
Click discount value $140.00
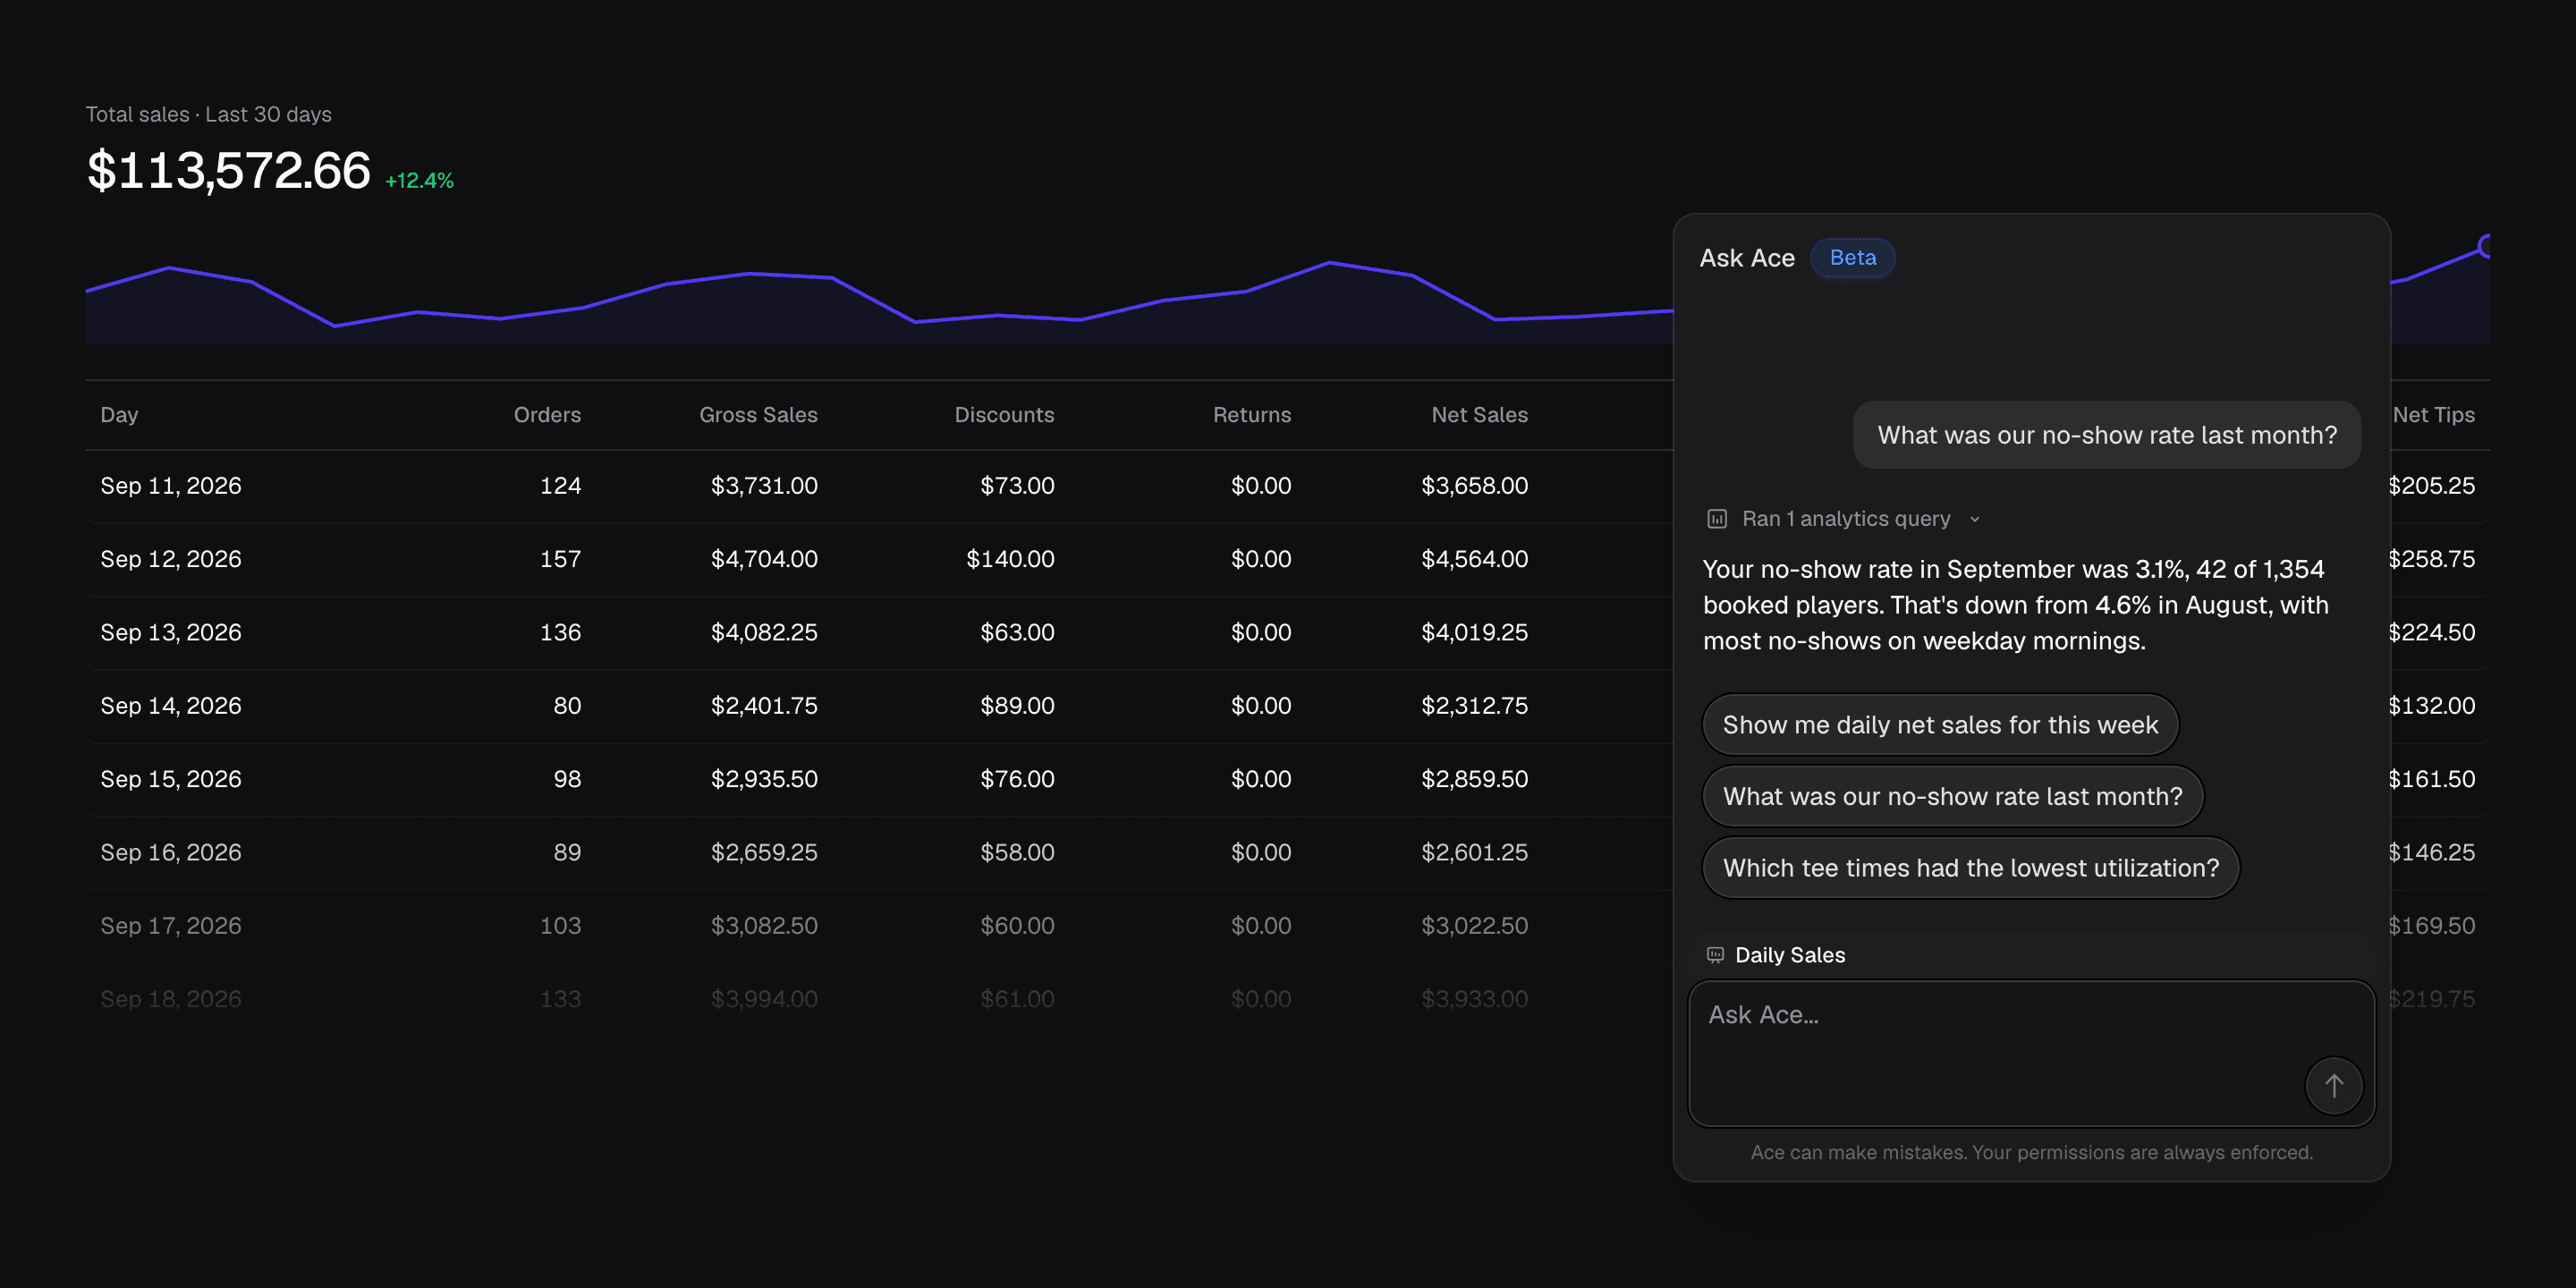click(1010, 559)
